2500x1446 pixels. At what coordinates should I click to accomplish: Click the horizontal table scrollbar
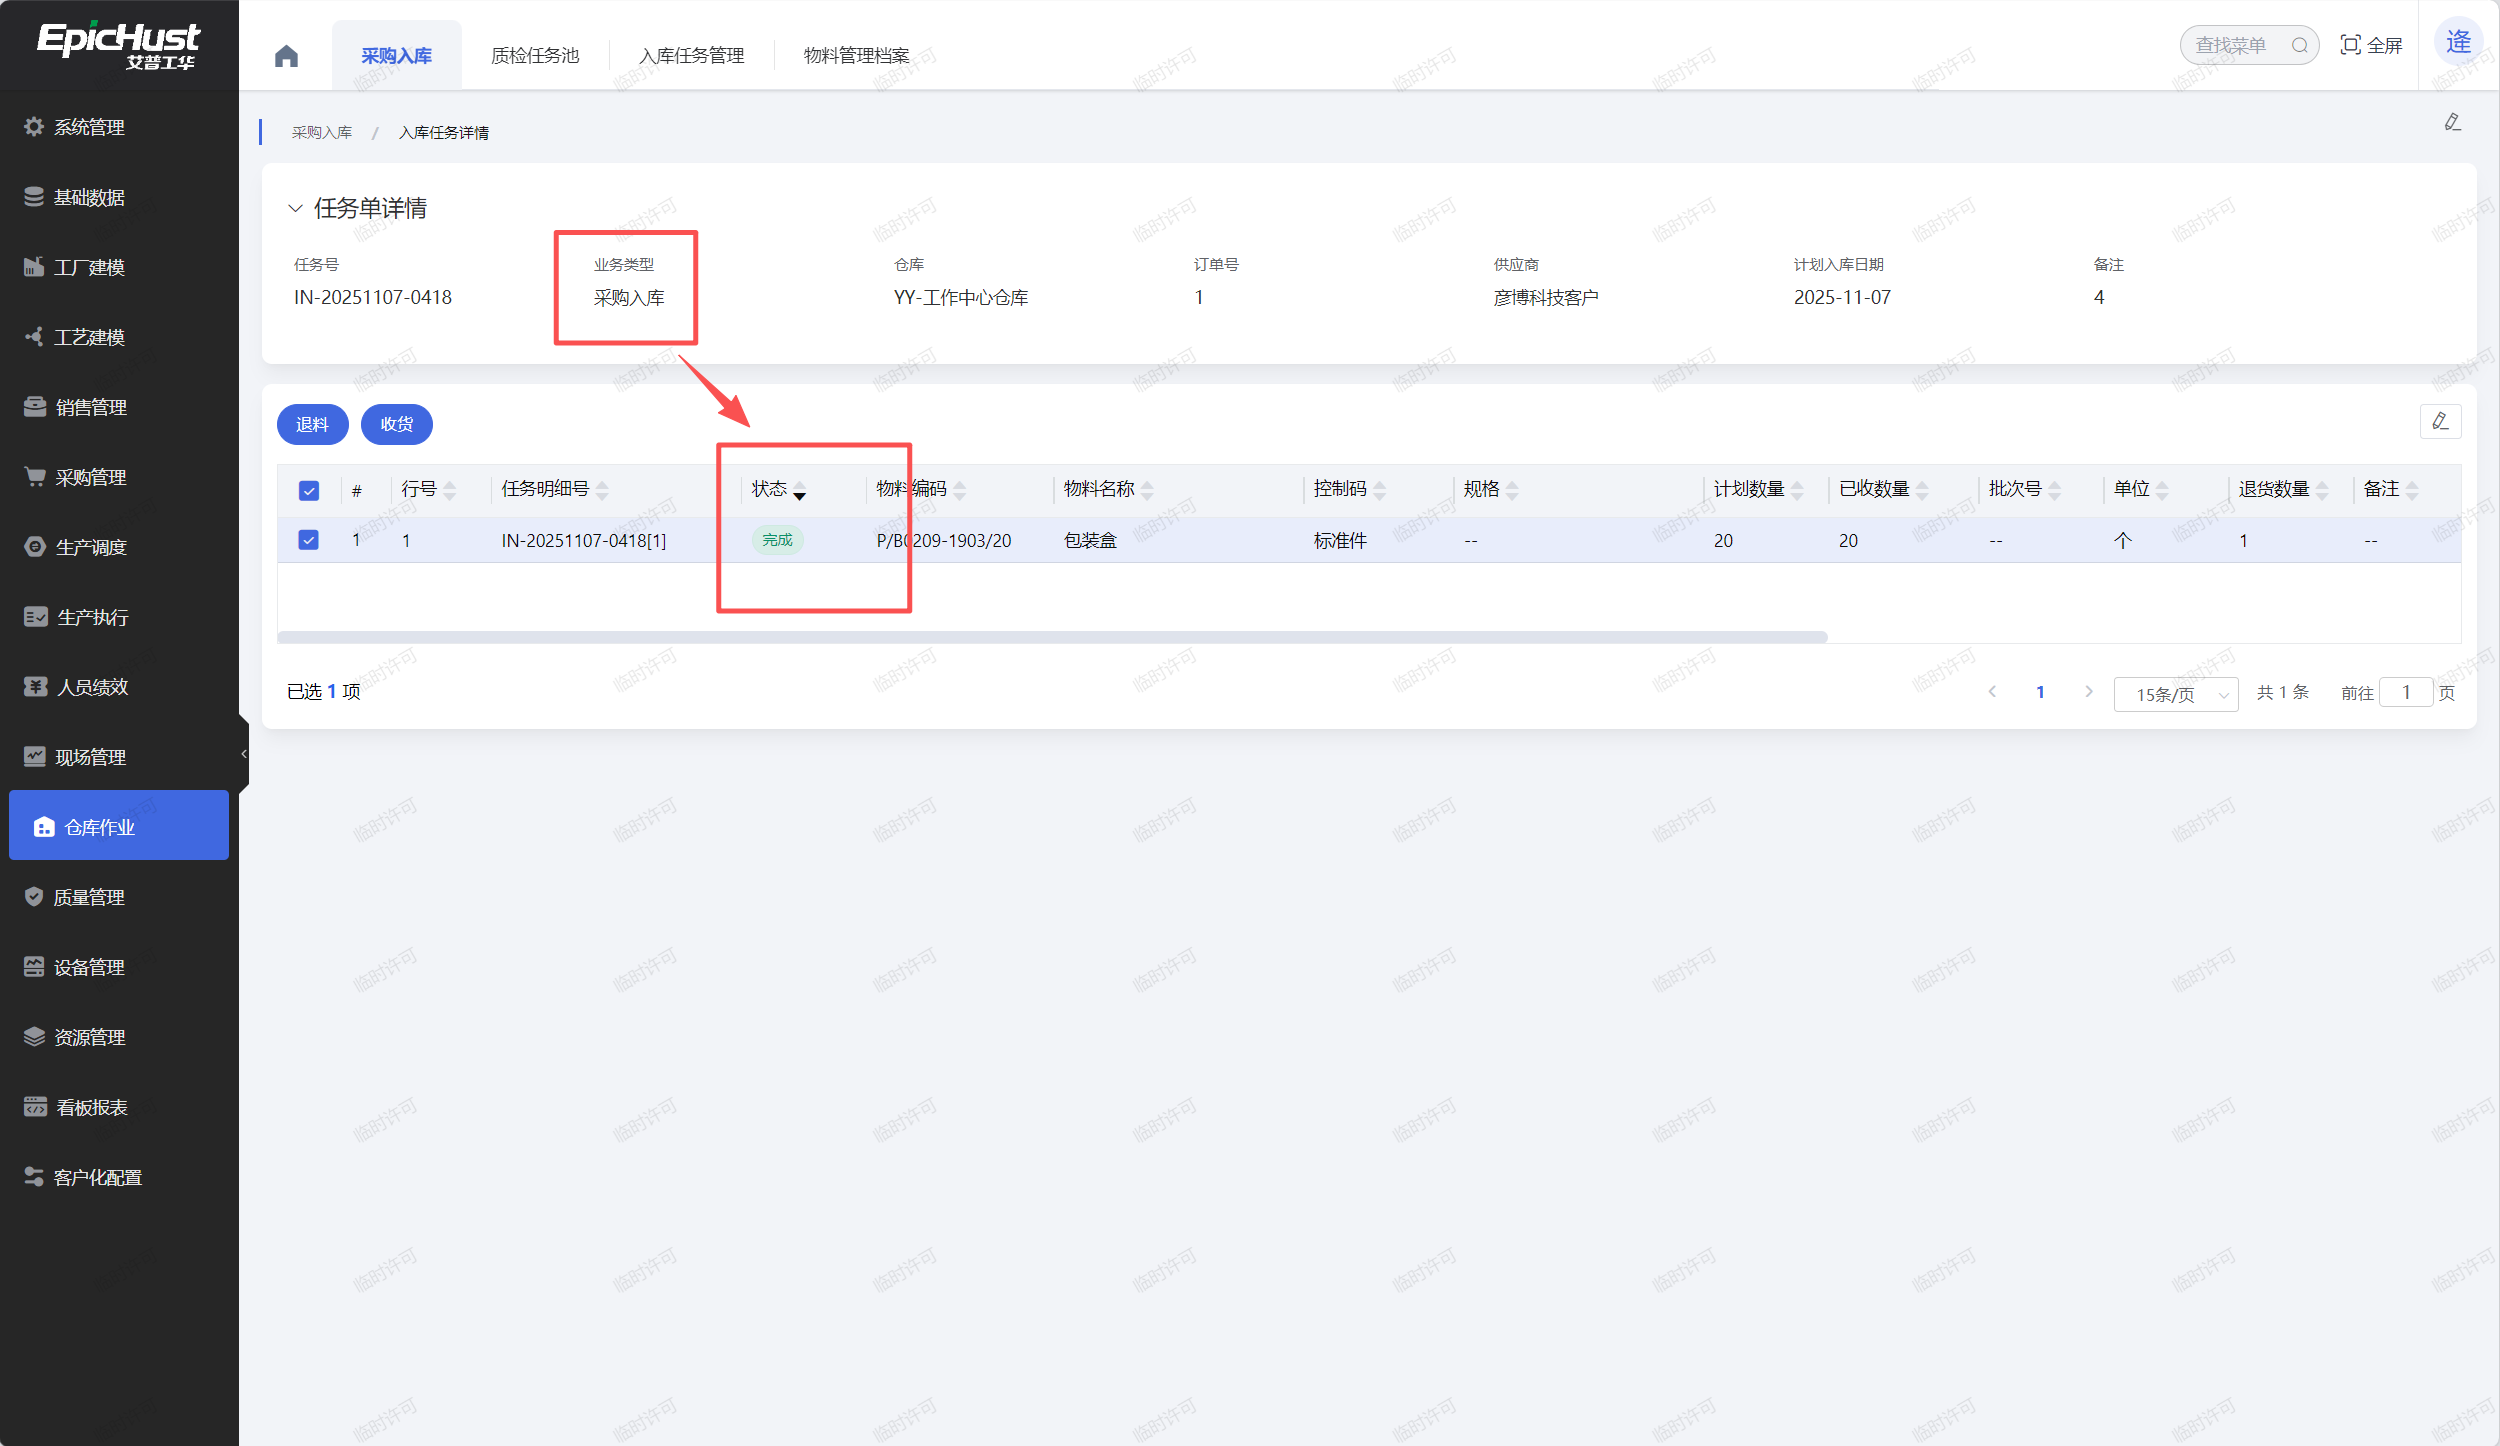[x=1051, y=637]
